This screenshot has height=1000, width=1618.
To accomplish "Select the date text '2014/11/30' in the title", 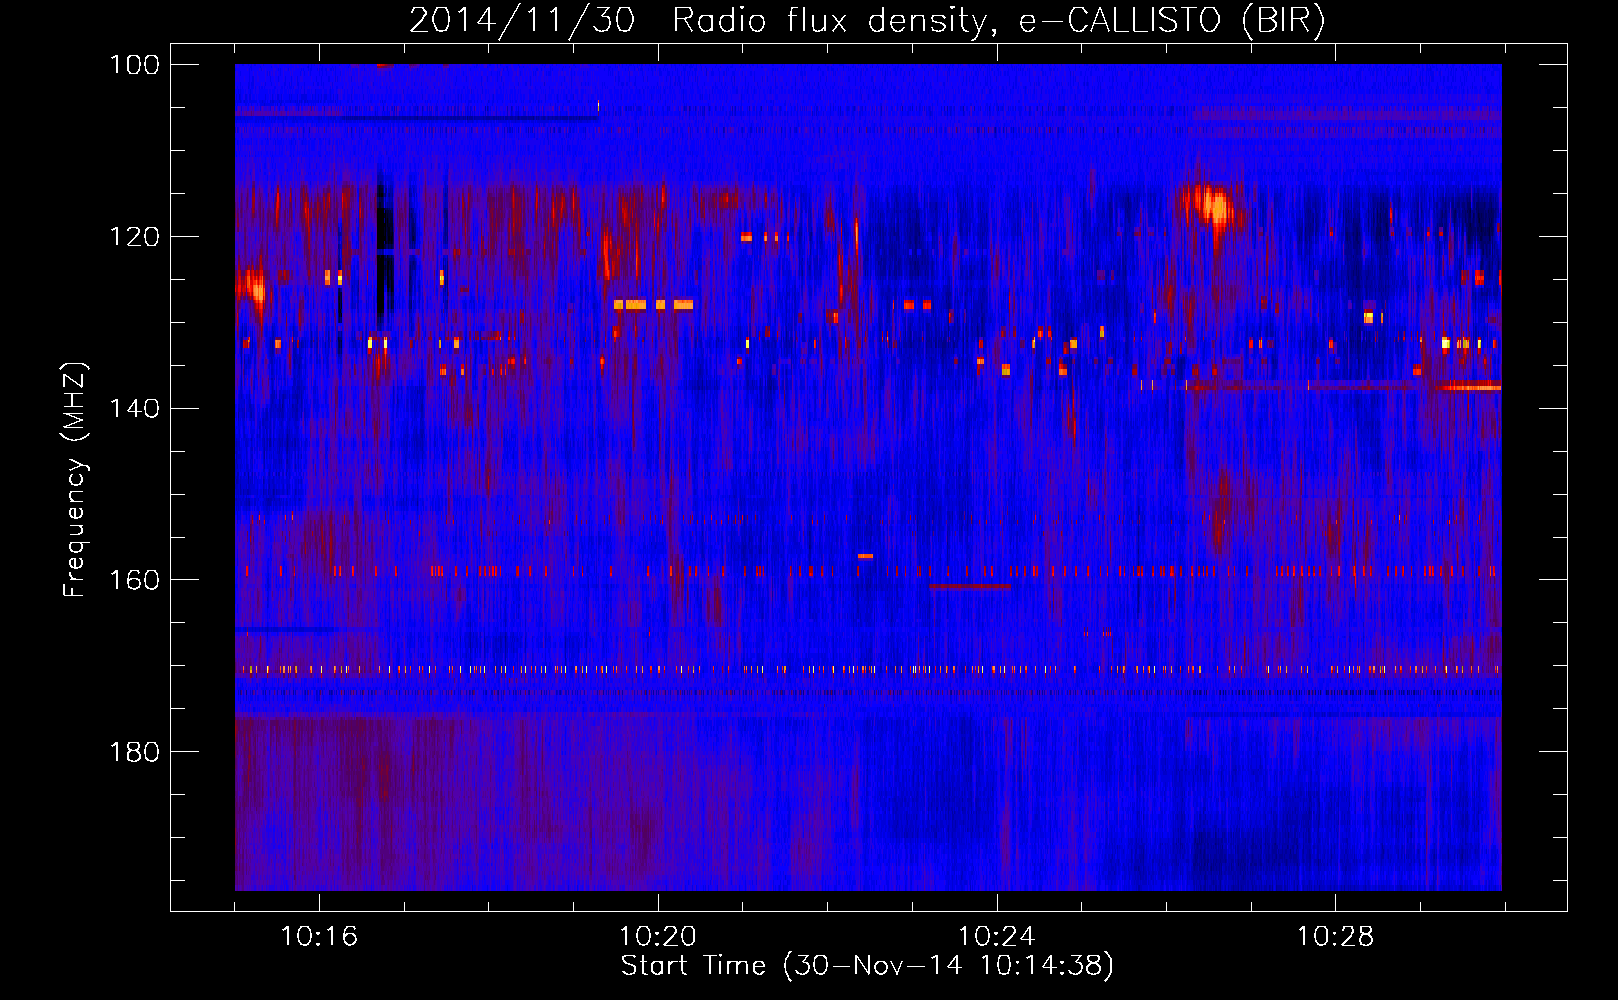I will point(522,21).
